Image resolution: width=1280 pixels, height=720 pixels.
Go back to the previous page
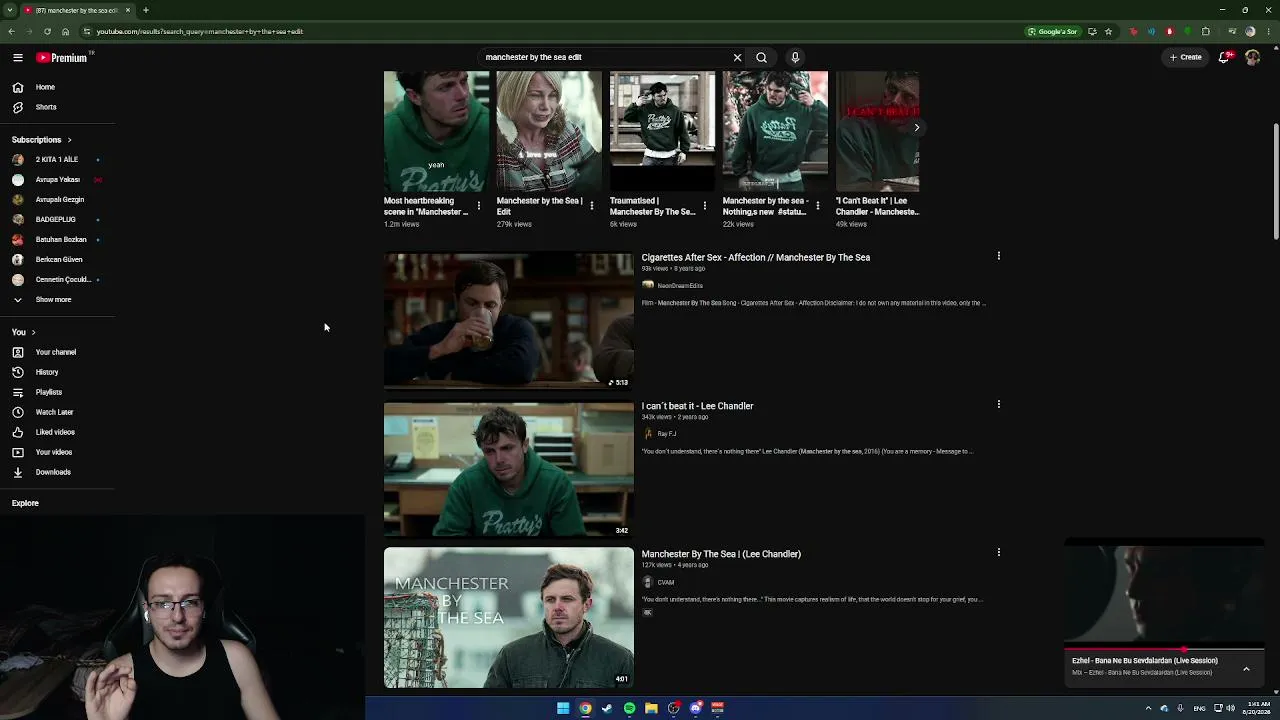point(11,31)
